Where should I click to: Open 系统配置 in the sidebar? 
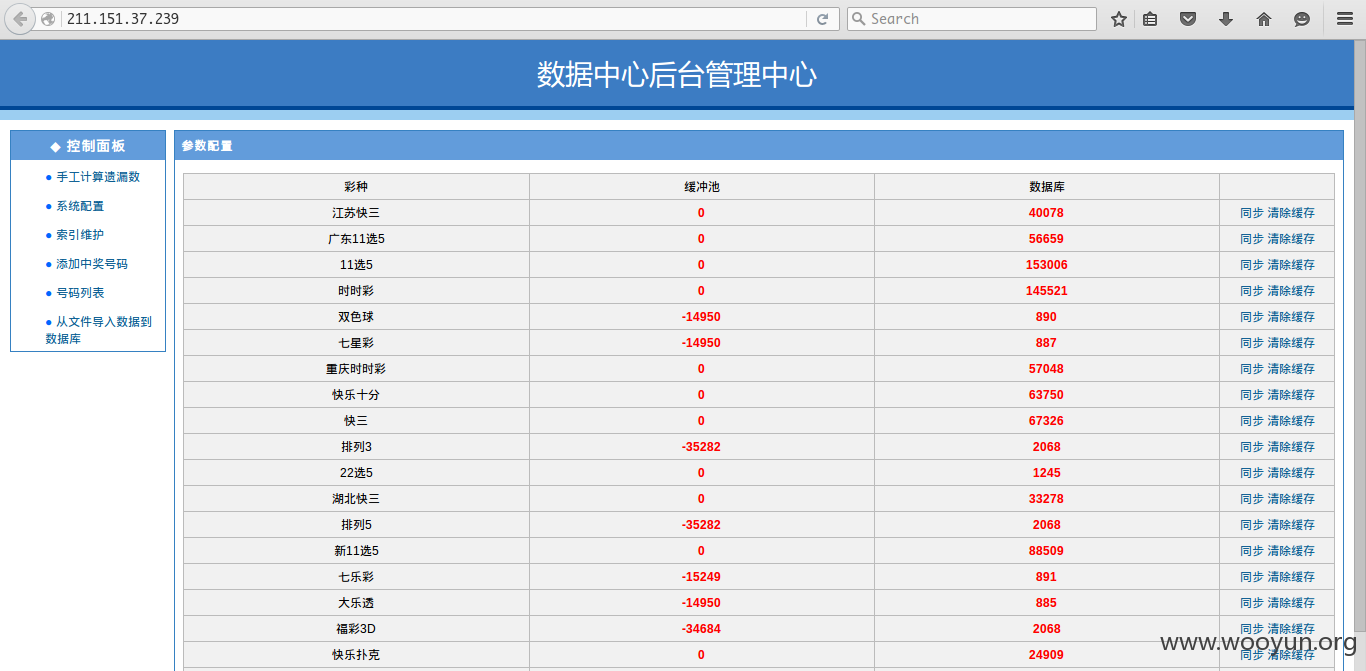pyautogui.click(x=80, y=206)
